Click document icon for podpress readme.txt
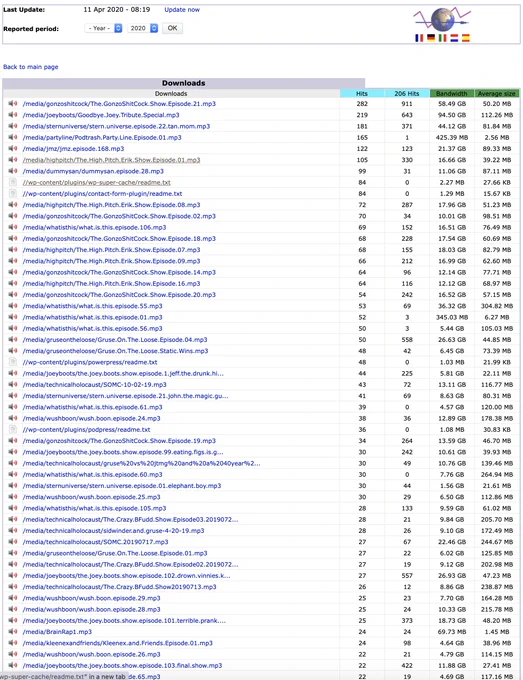Screen dimensions: 523x680 pyautogui.click(x=13, y=429)
